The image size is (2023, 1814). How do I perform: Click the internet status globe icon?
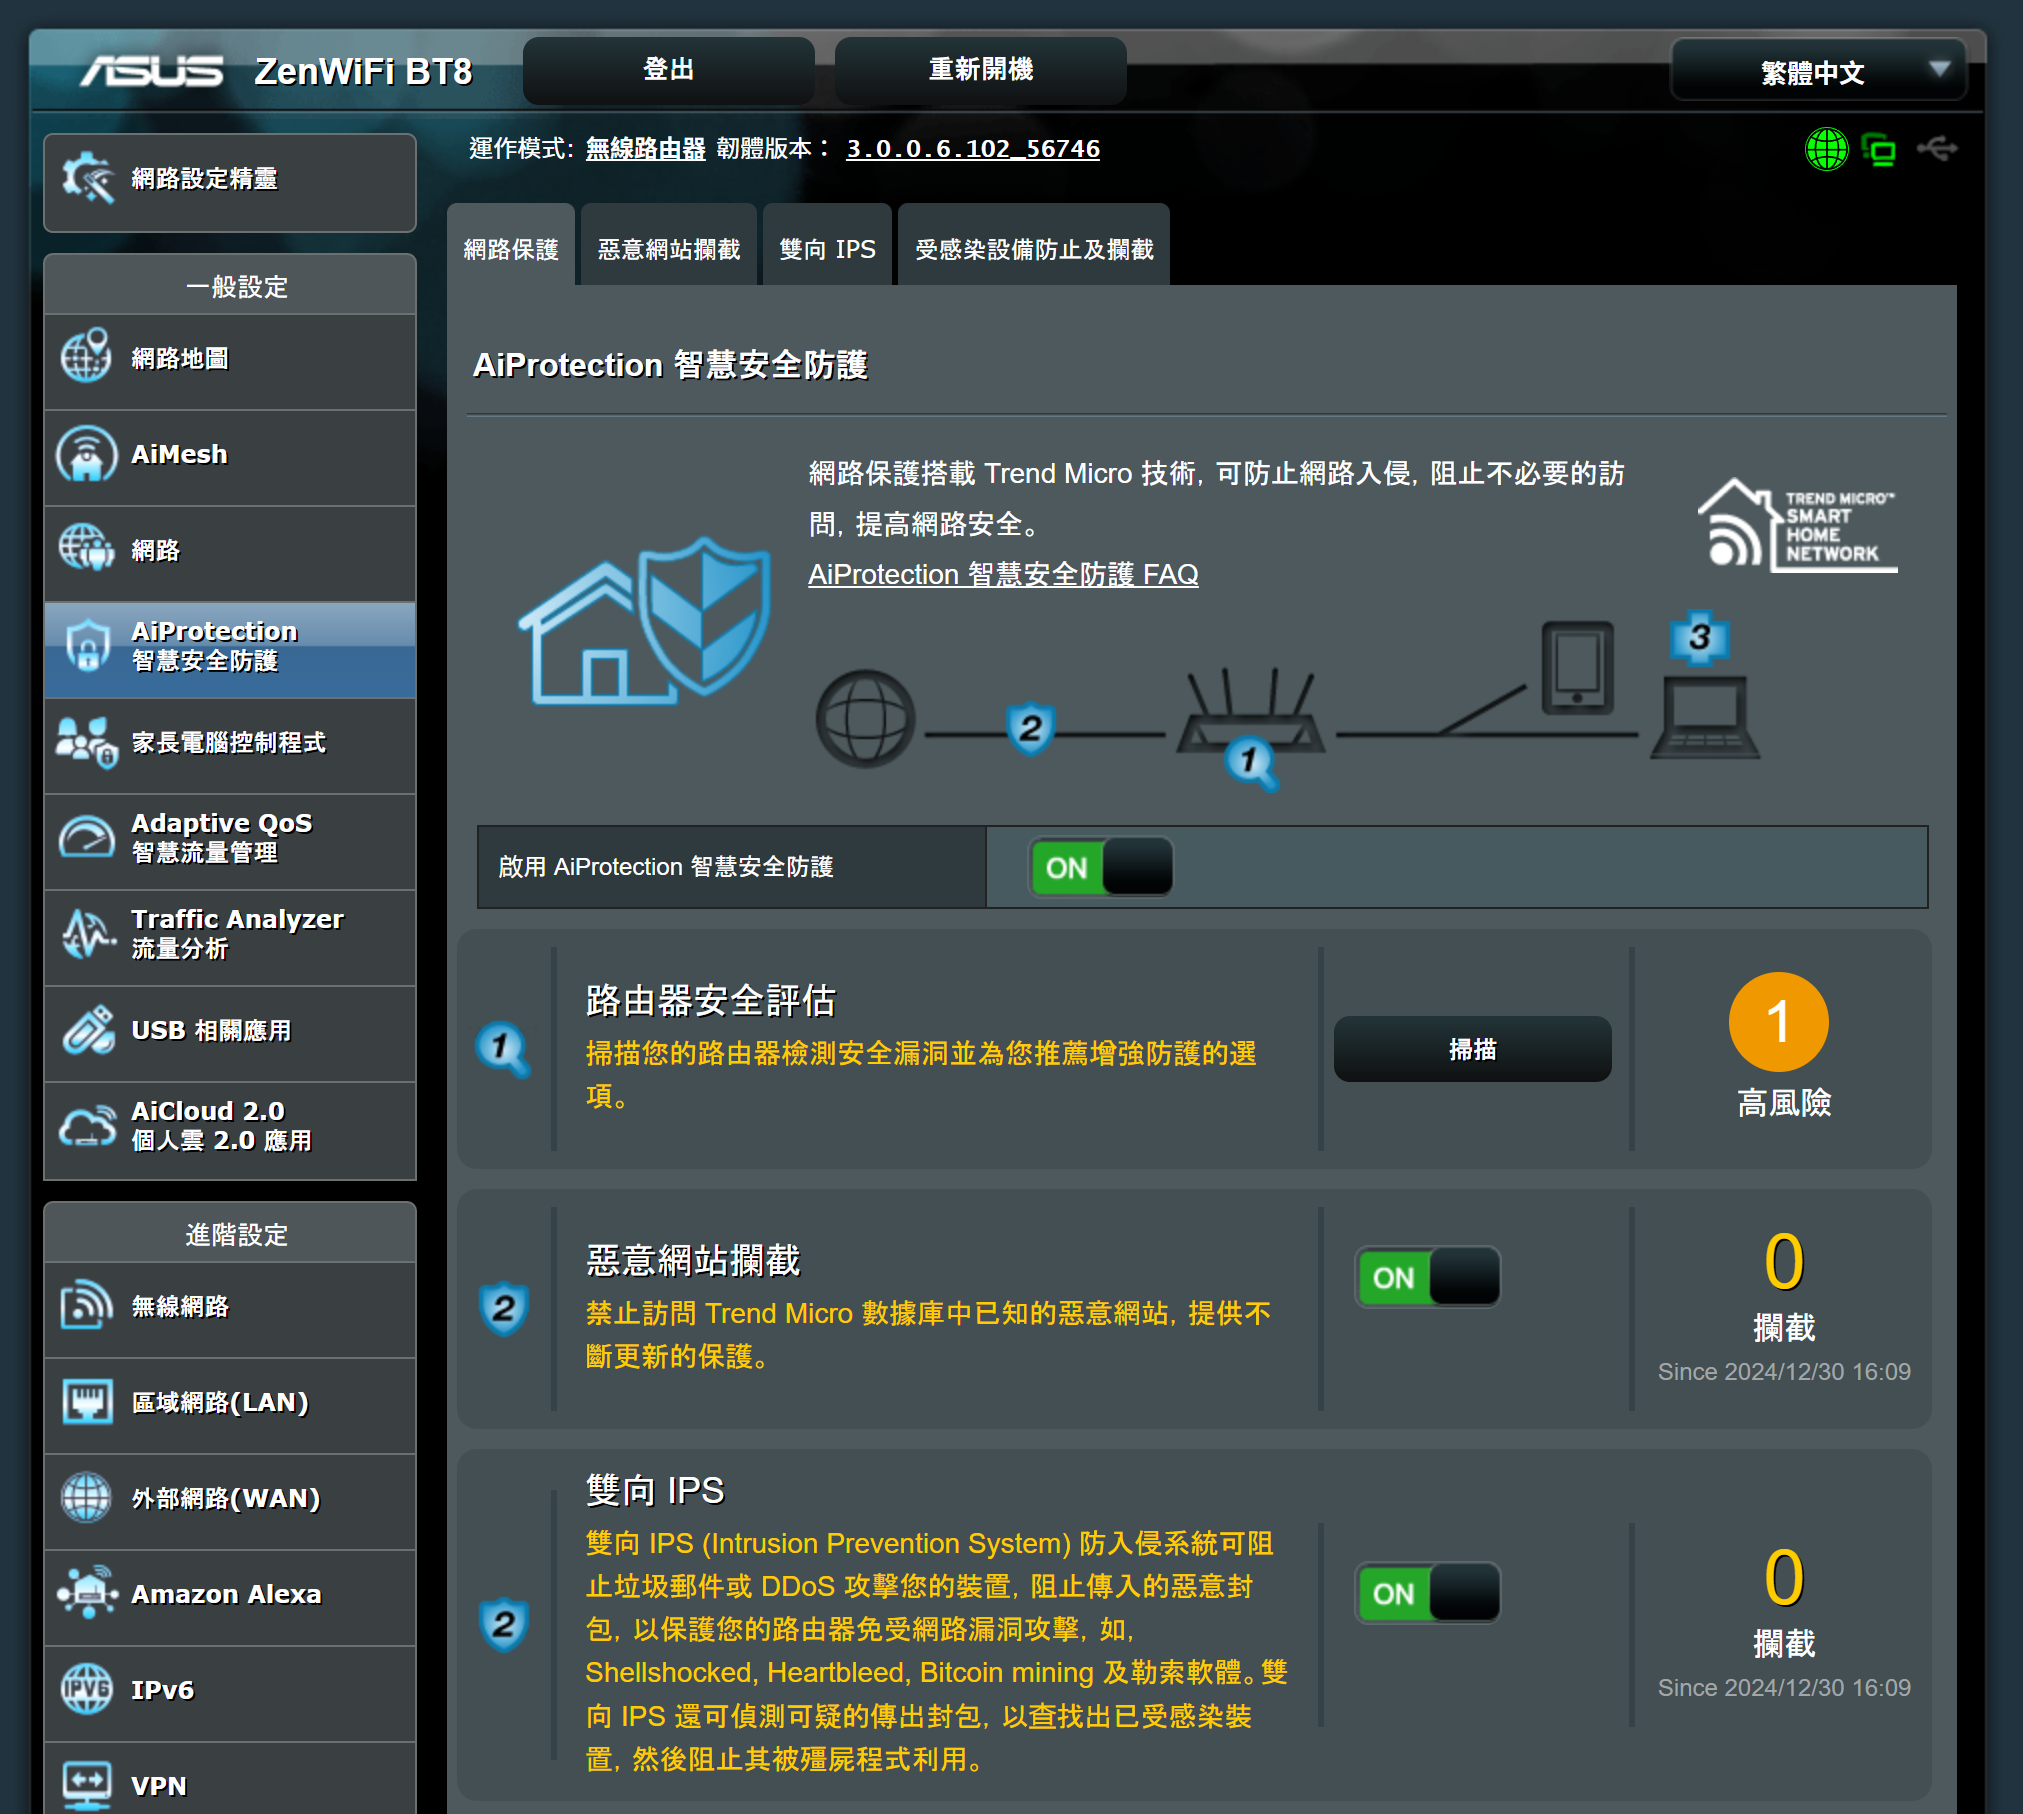point(1826,150)
